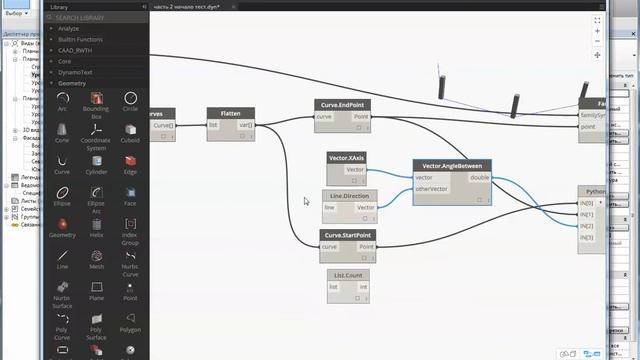Toggle preview checkbox on Line.Direction node
640x360 pixels.
(x=365, y=218)
